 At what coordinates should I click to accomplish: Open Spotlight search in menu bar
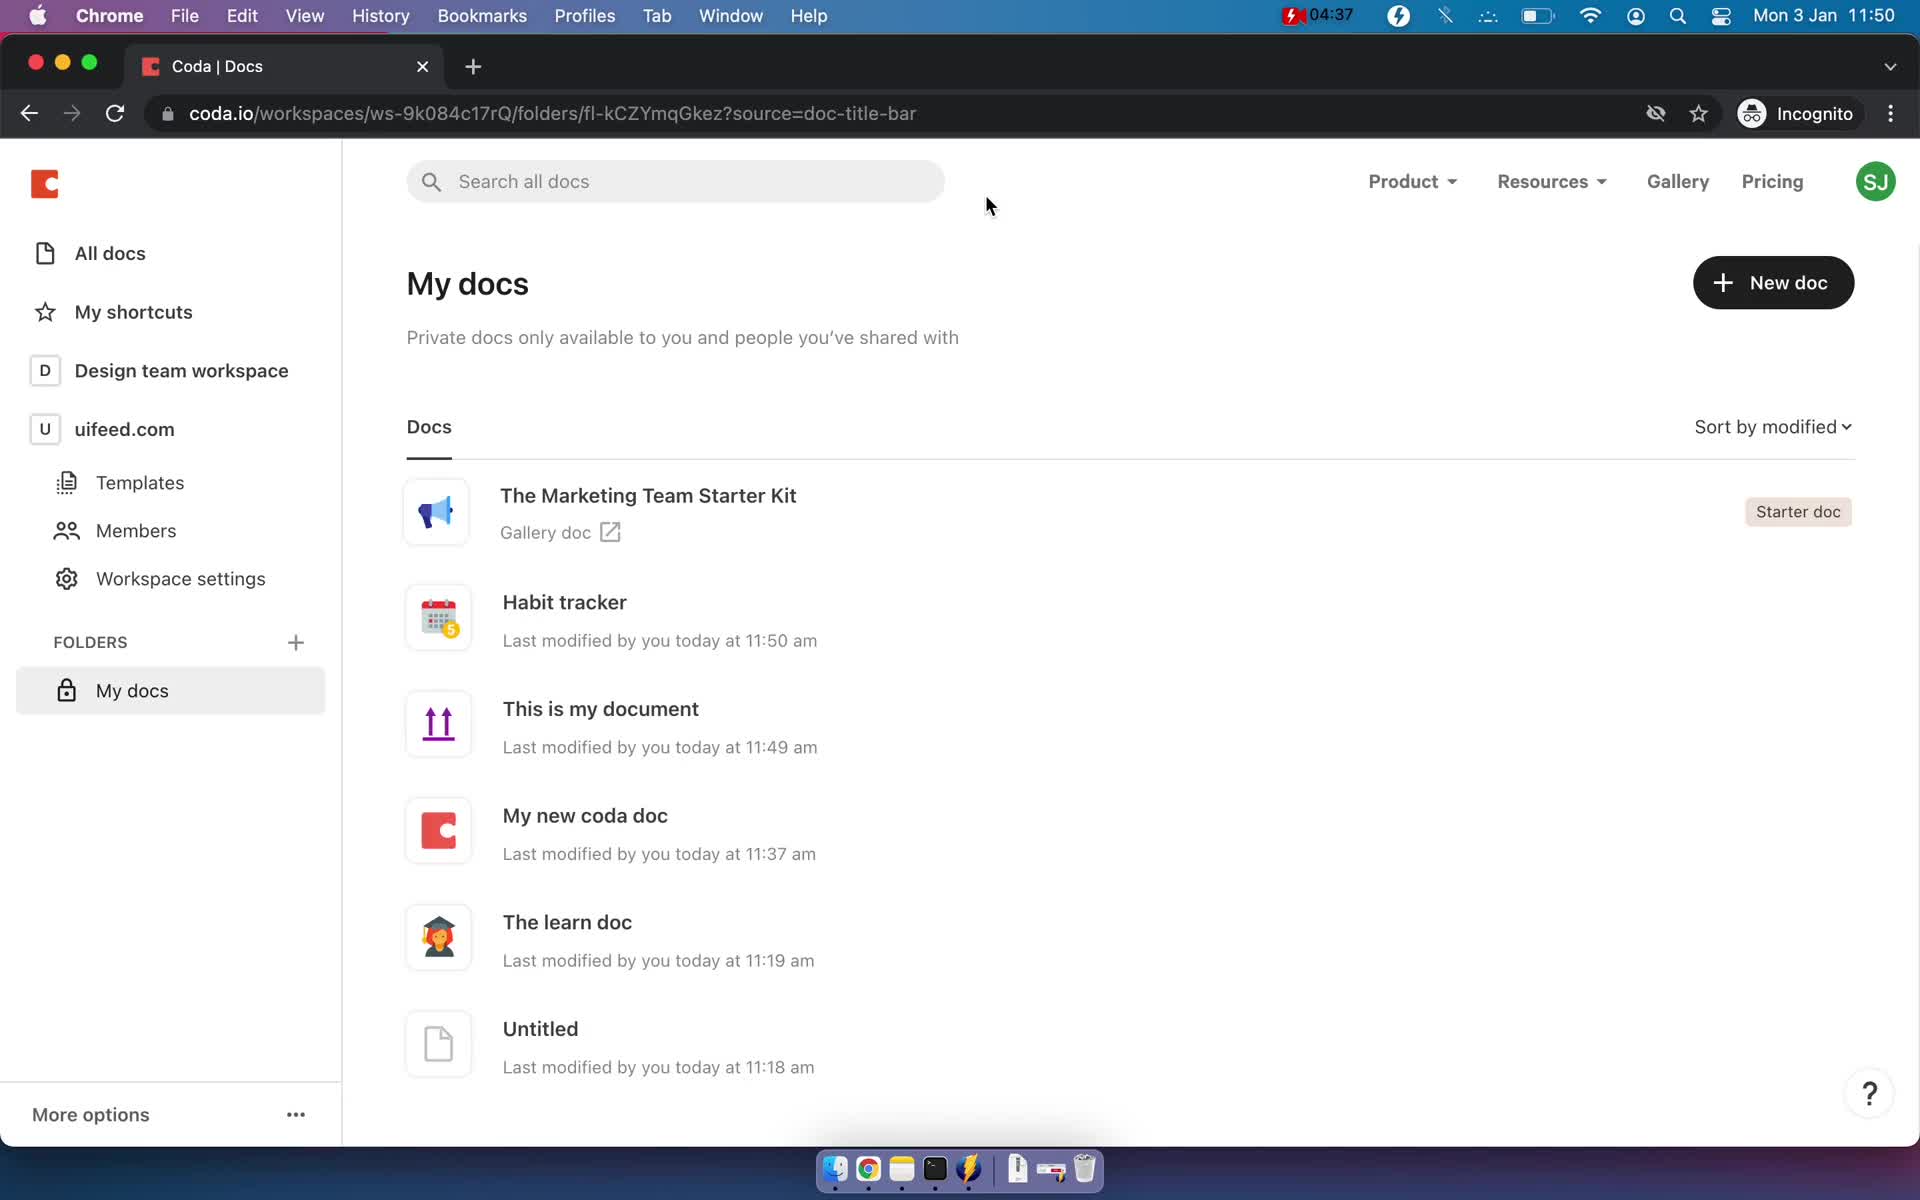click(1678, 16)
